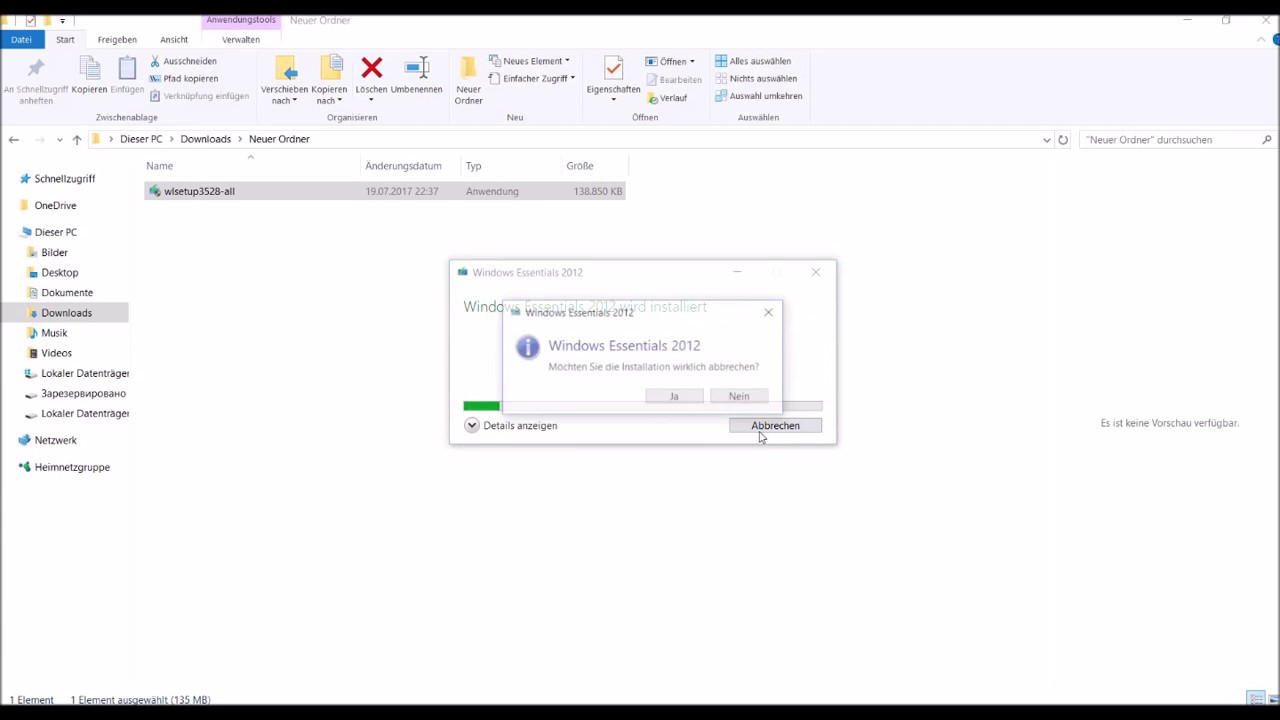The image size is (1280, 720).
Task: Open the Bilder folder in sidebar
Action: 54,253
